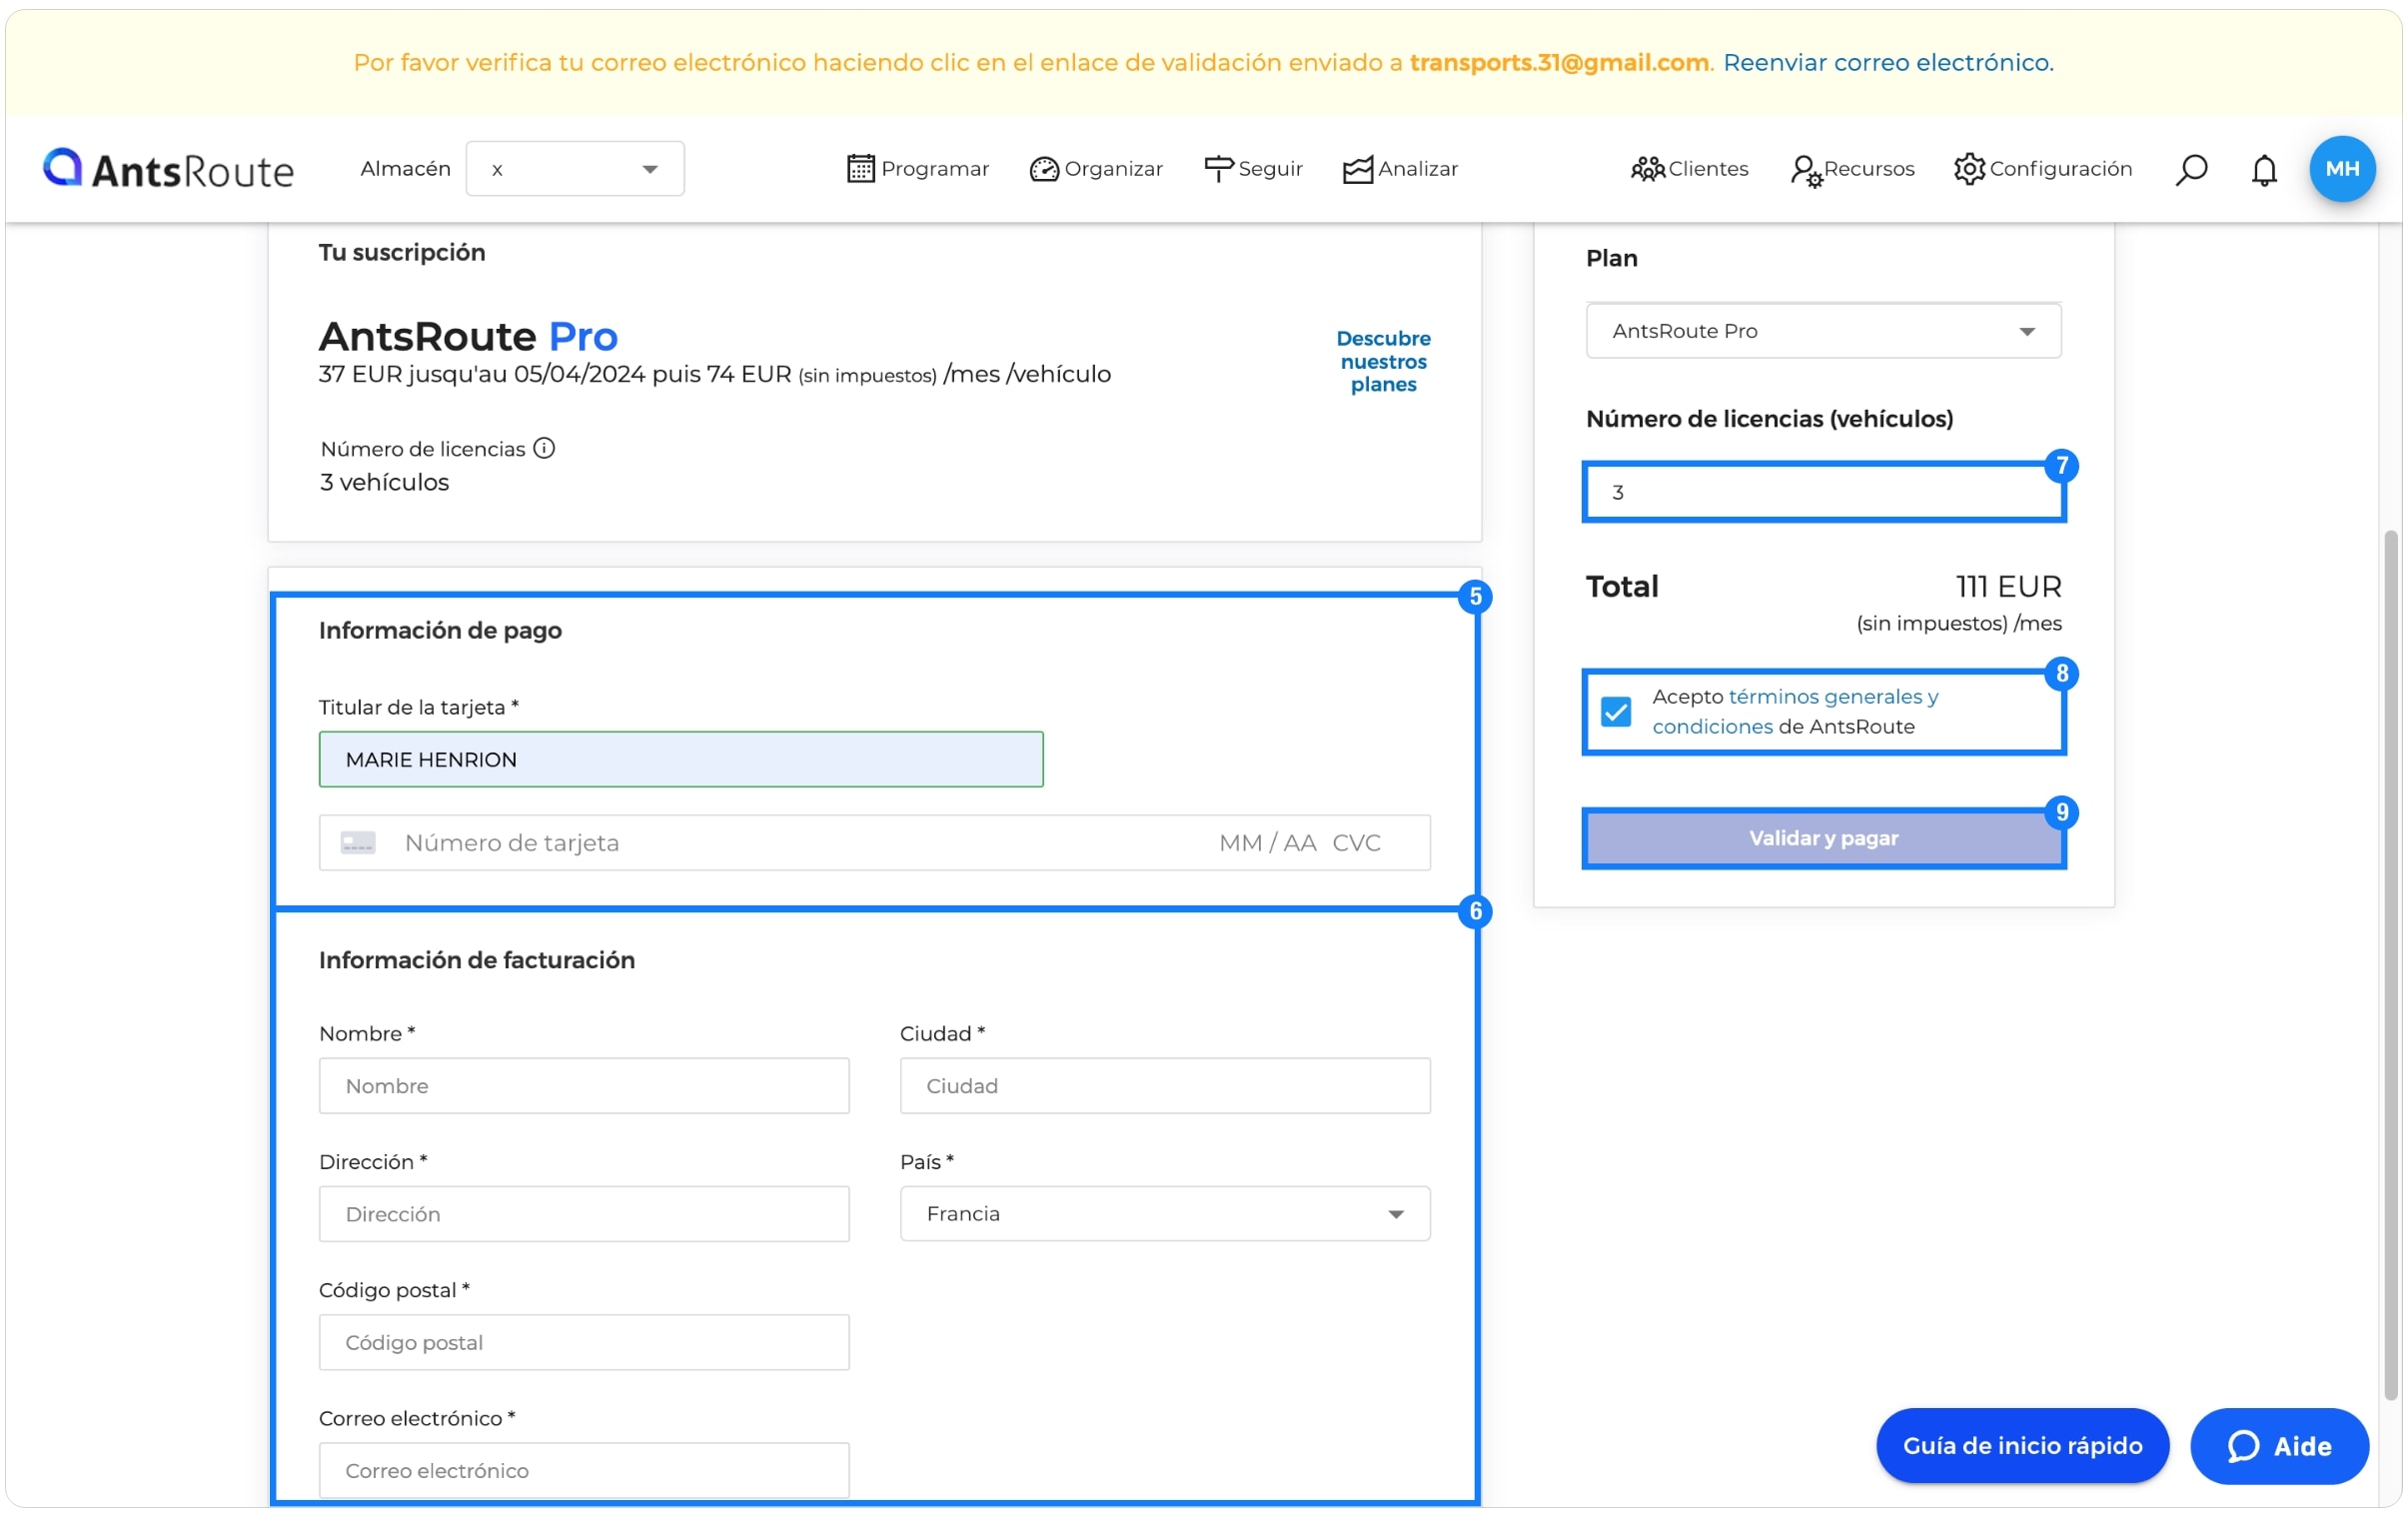2408x1516 pixels.
Task: Click the 'AntsRoute Pro' subscription heading
Action: (468, 336)
